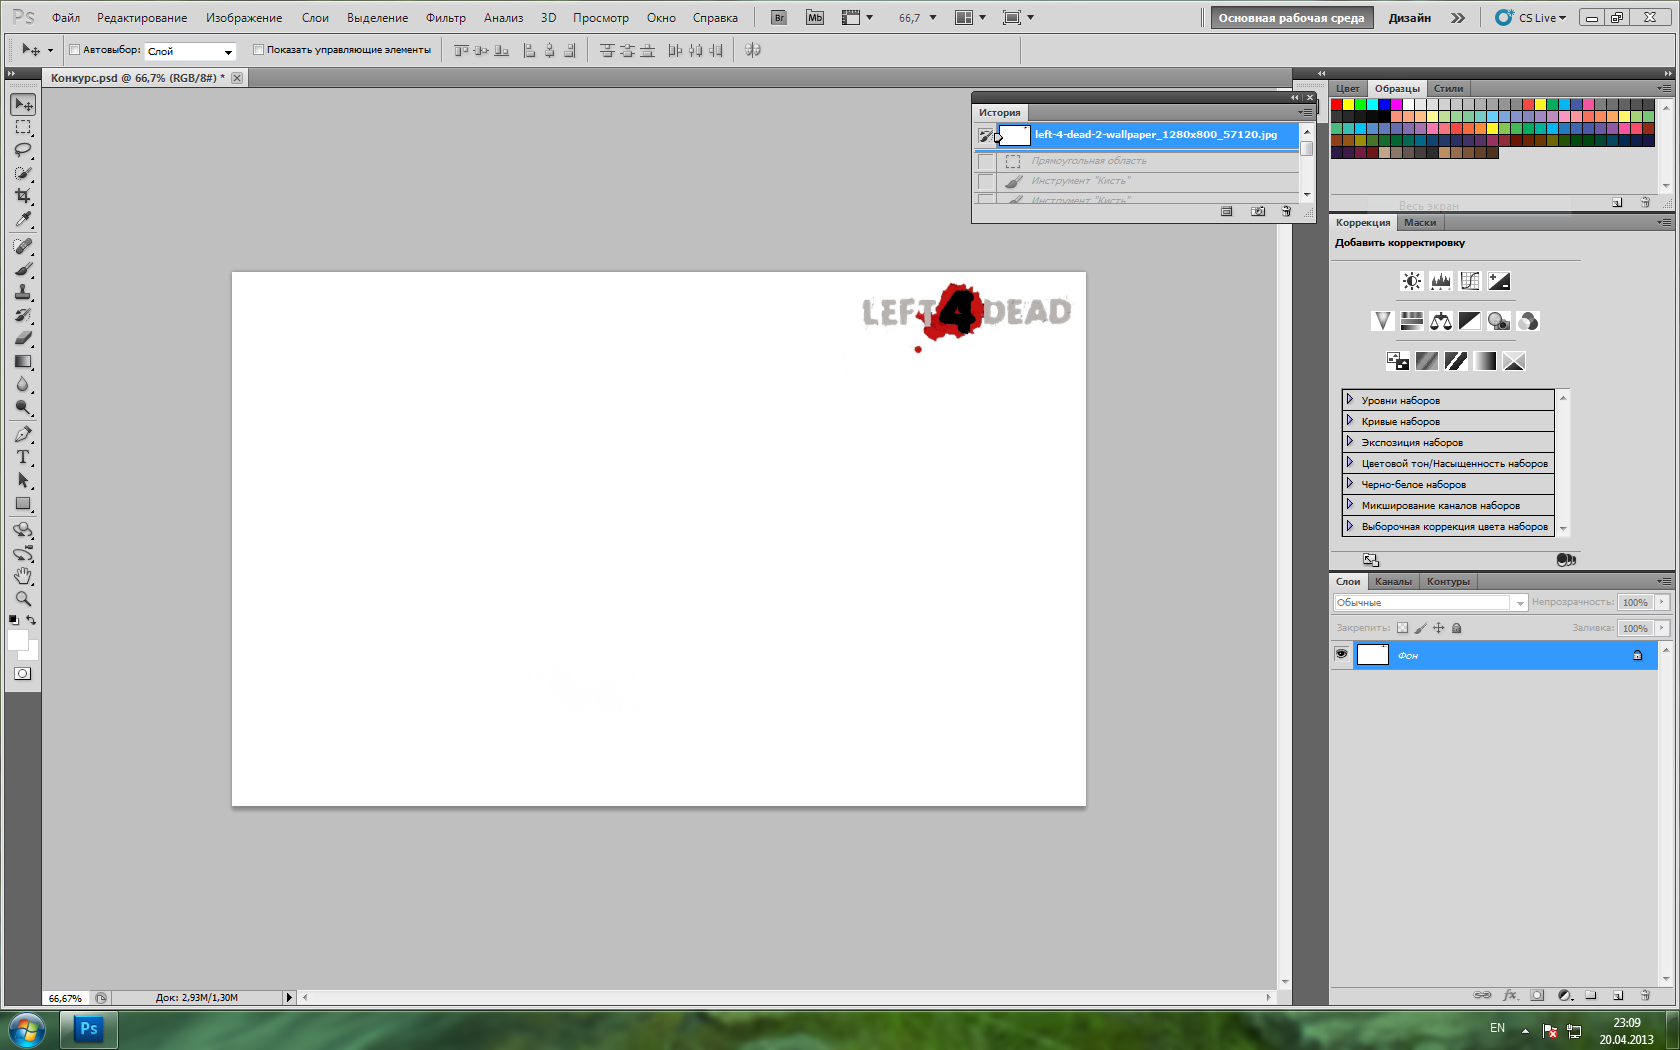Expand Уровни наборов preset list
The width and height of the screenshot is (1680, 1050).
click(1349, 400)
